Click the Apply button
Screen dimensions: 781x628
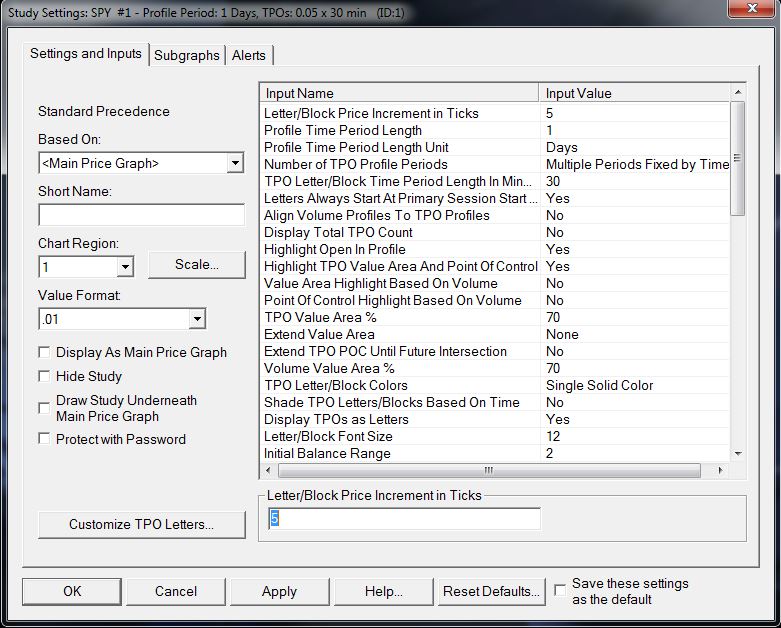(x=279, y=591)
